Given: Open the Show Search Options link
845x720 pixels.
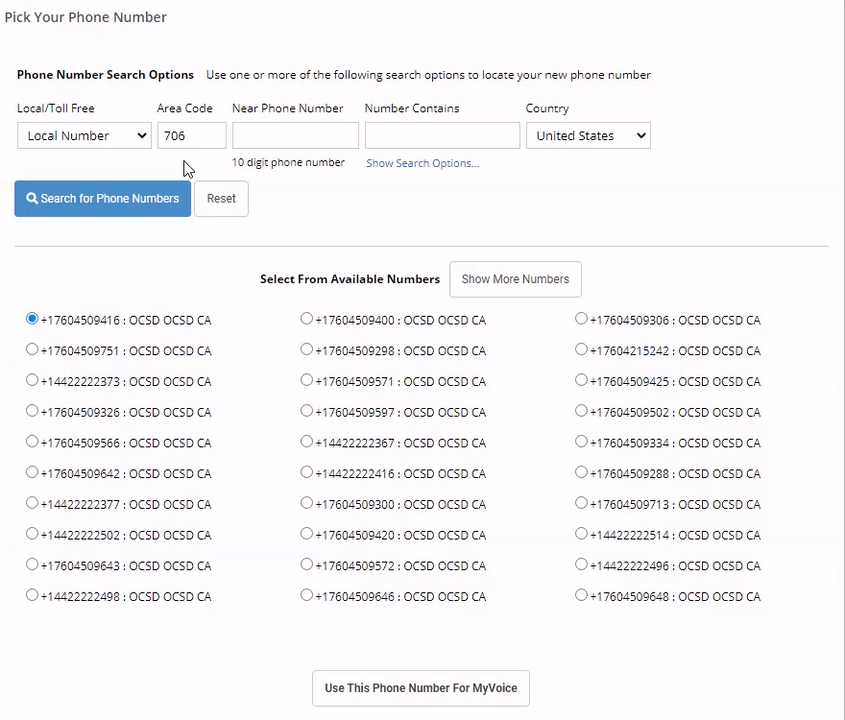Looking at the screenshot, I should pos(422,163).
